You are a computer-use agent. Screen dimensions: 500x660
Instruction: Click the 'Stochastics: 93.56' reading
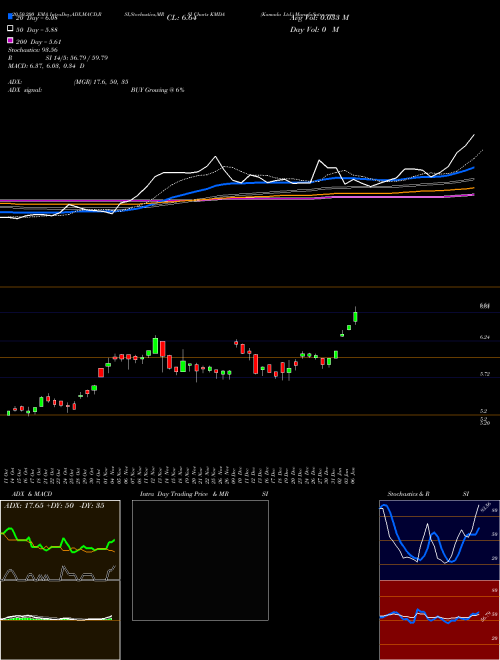pos(32,50)
